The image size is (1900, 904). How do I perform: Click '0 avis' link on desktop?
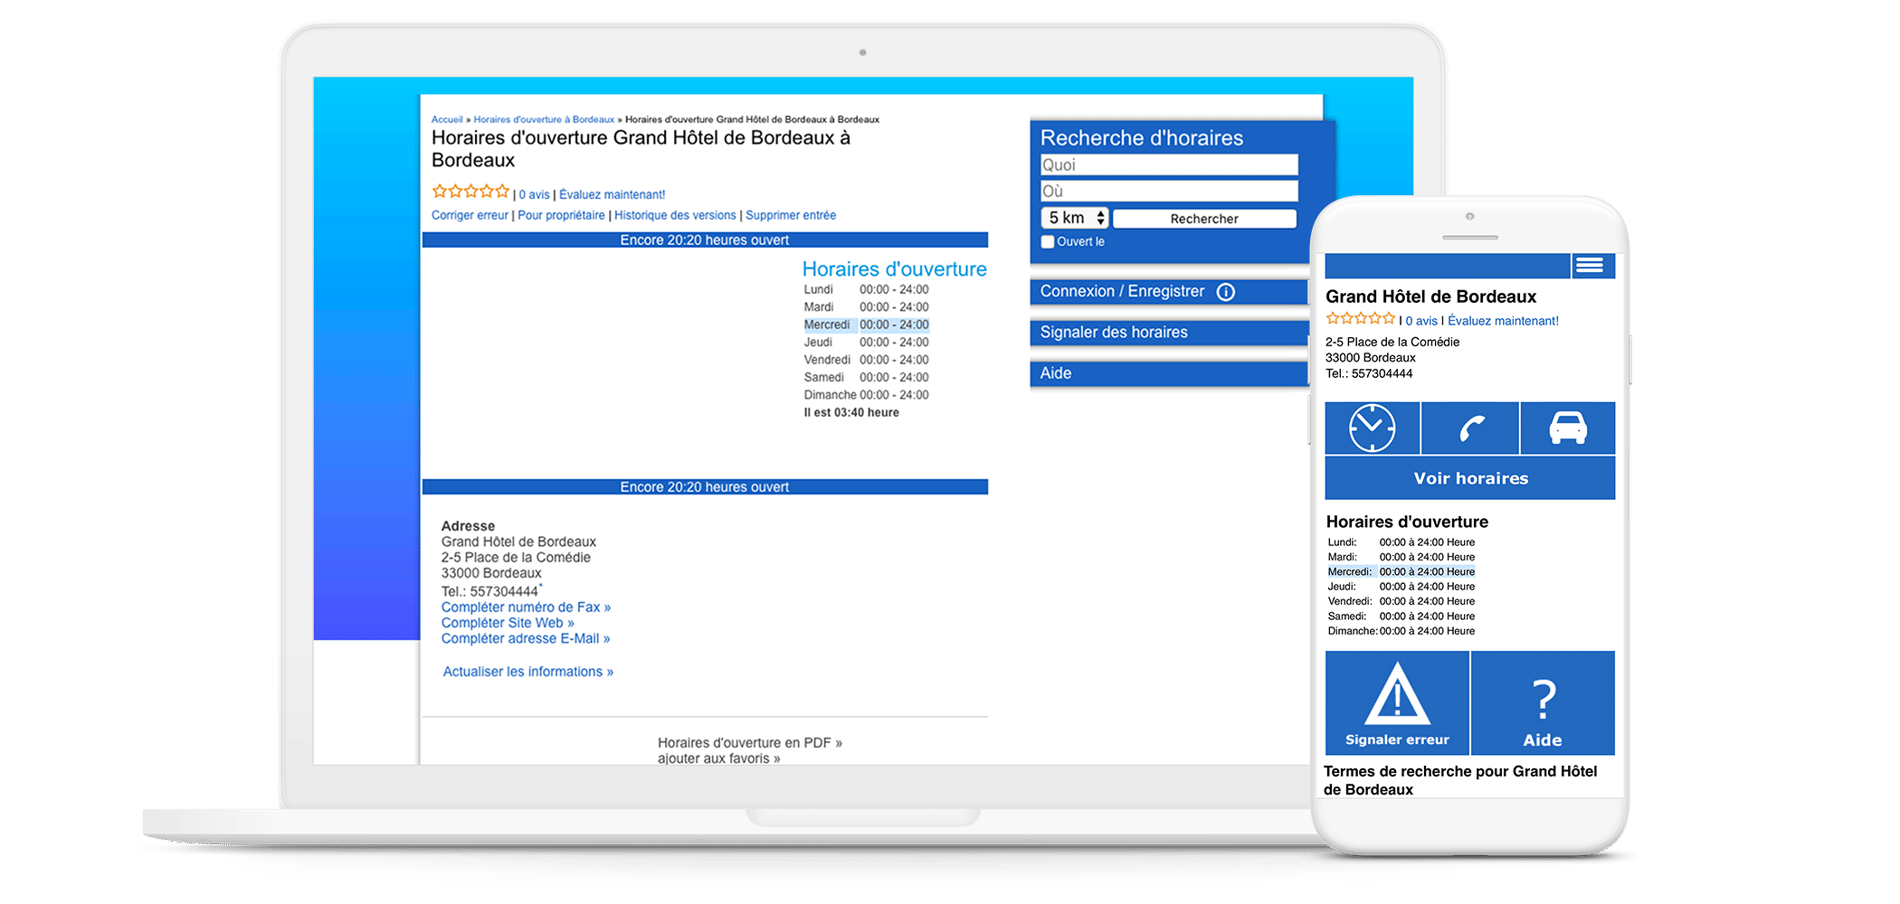534,195
